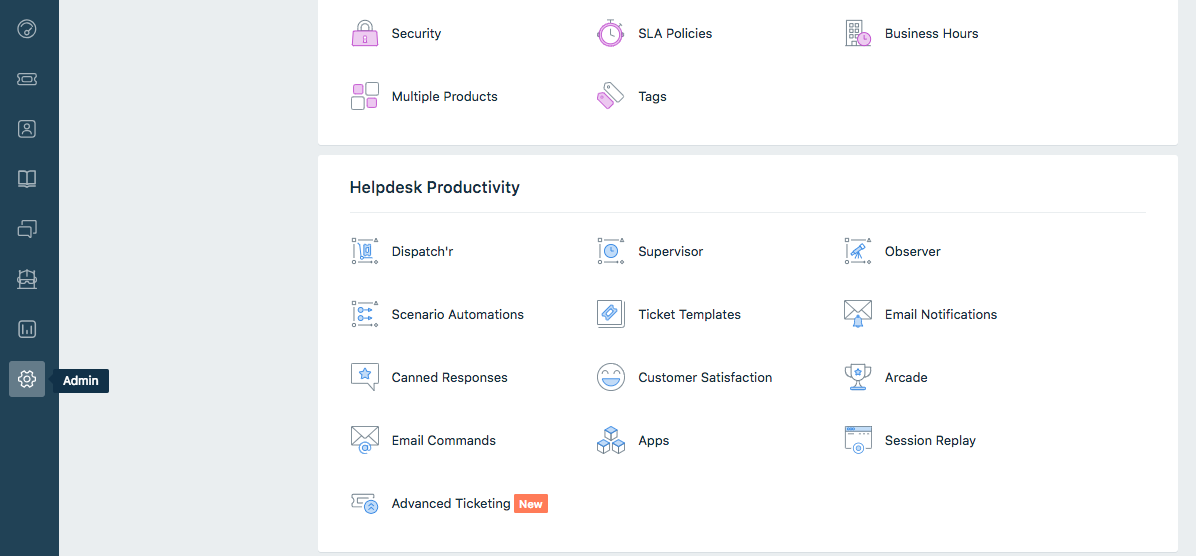The height and width of the screenshot is (556, 1196).
Task: Go to Scenario Automations
Action: pyautogui.click(x=457, y=315)
